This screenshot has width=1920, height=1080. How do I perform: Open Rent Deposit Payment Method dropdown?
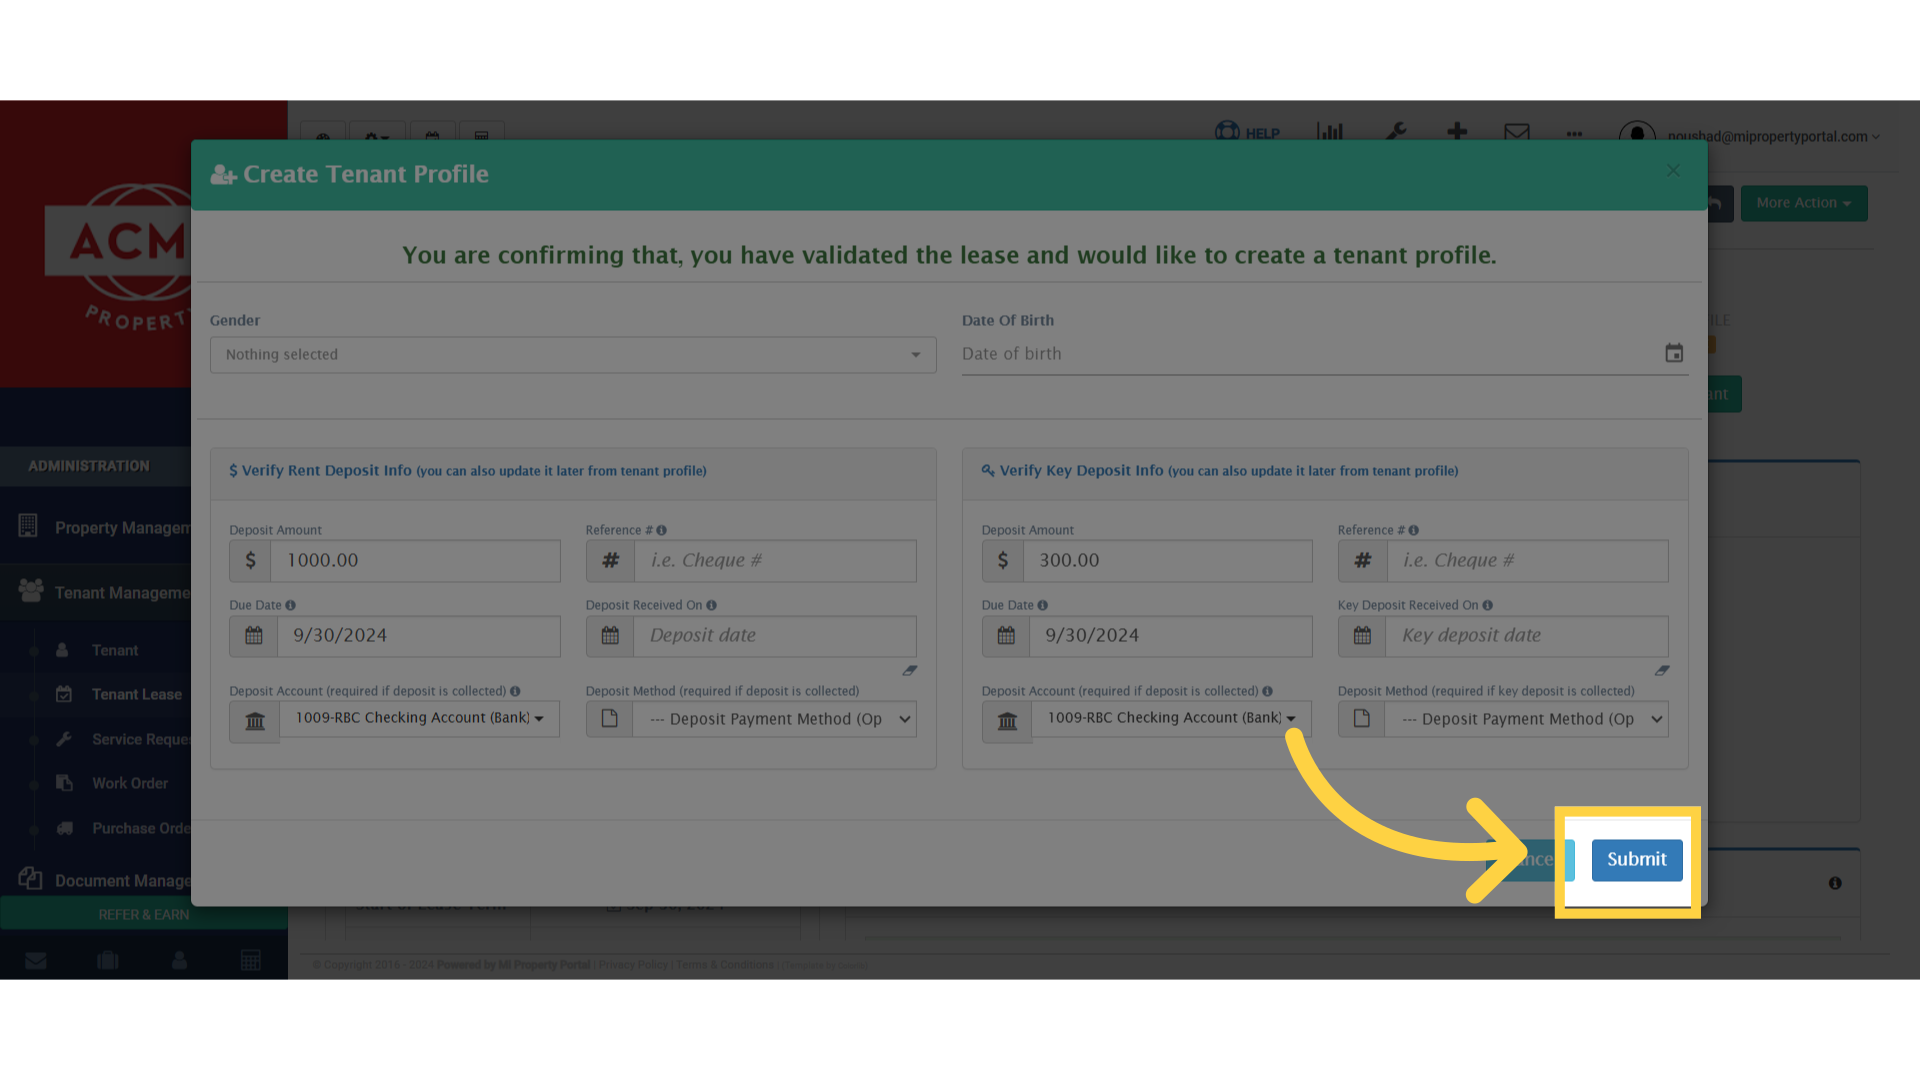tap(775, 719)
